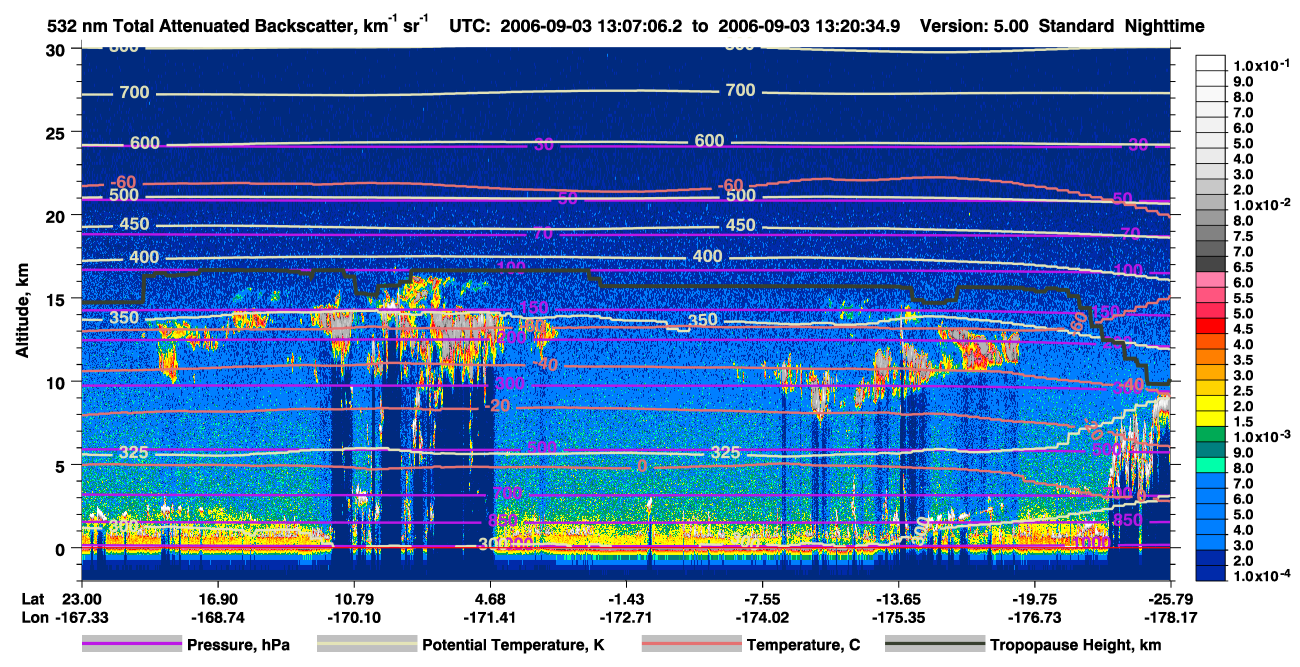Select the white swatch atop the colorbar
Screen dimensions: 1300x667
click(x=1211, y=62)
